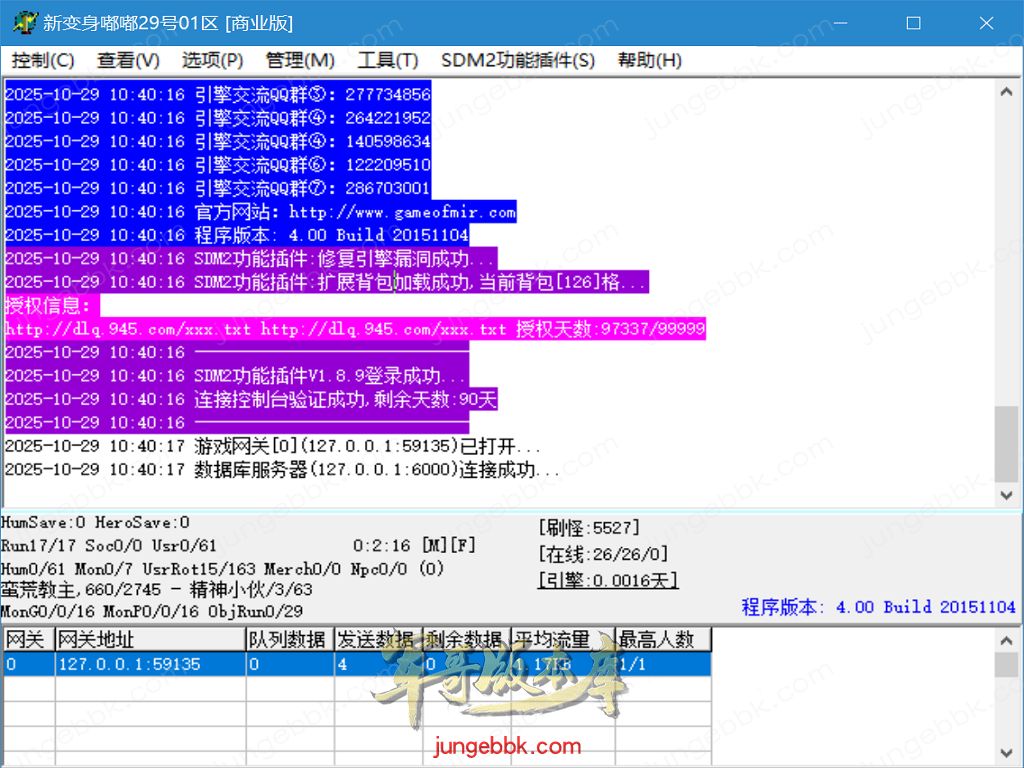
Task: Open the 查看(V) menu
Action: click(x=128, y=60)
